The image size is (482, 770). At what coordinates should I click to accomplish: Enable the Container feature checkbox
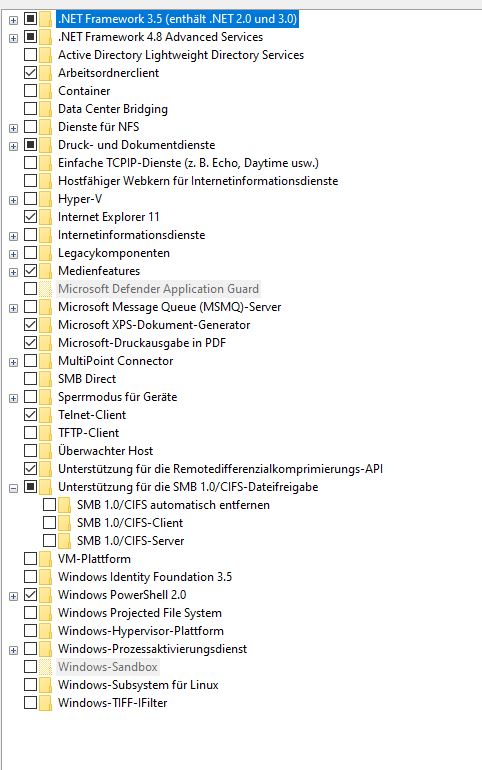(30, 91)
